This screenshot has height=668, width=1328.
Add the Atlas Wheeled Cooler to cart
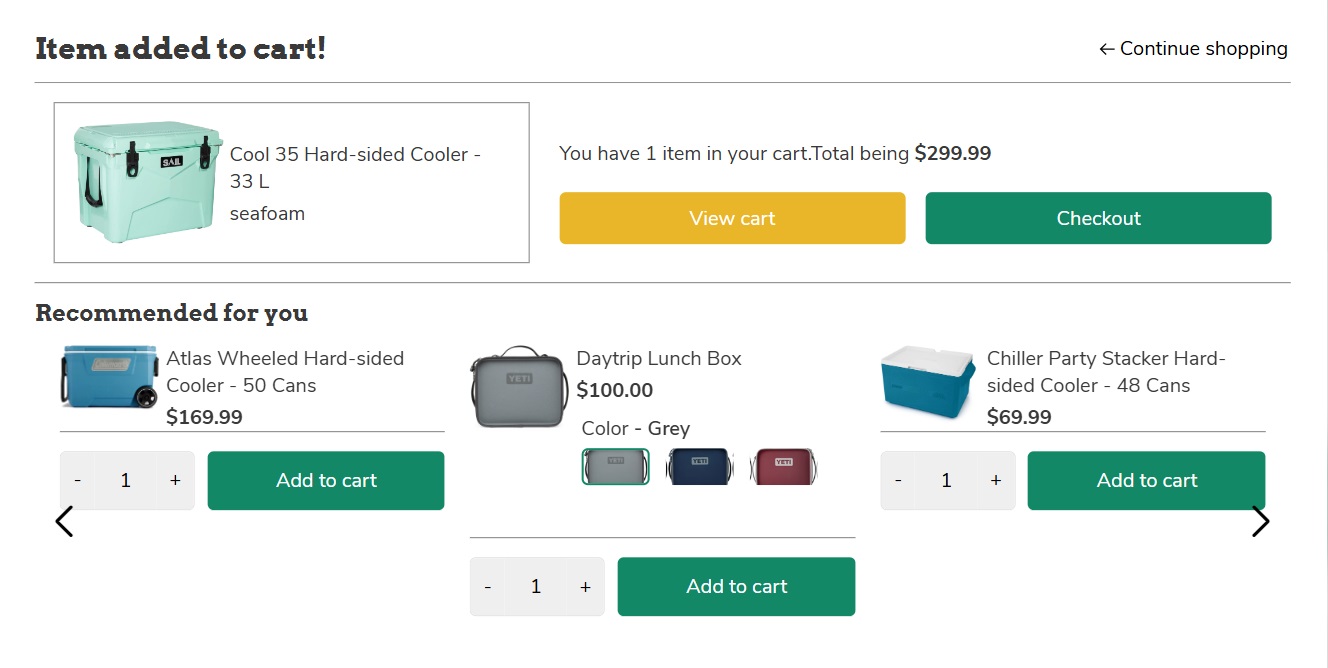click(x=326, y=480)
